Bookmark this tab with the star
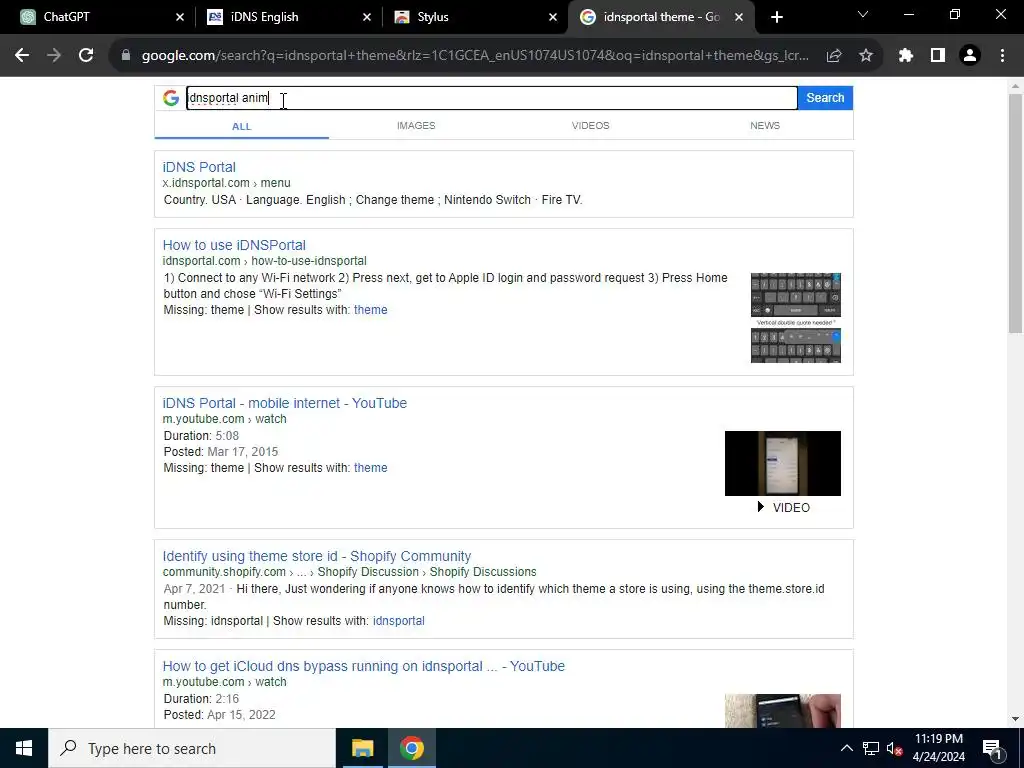The image size is (1024, 768). tap(866, 56)
